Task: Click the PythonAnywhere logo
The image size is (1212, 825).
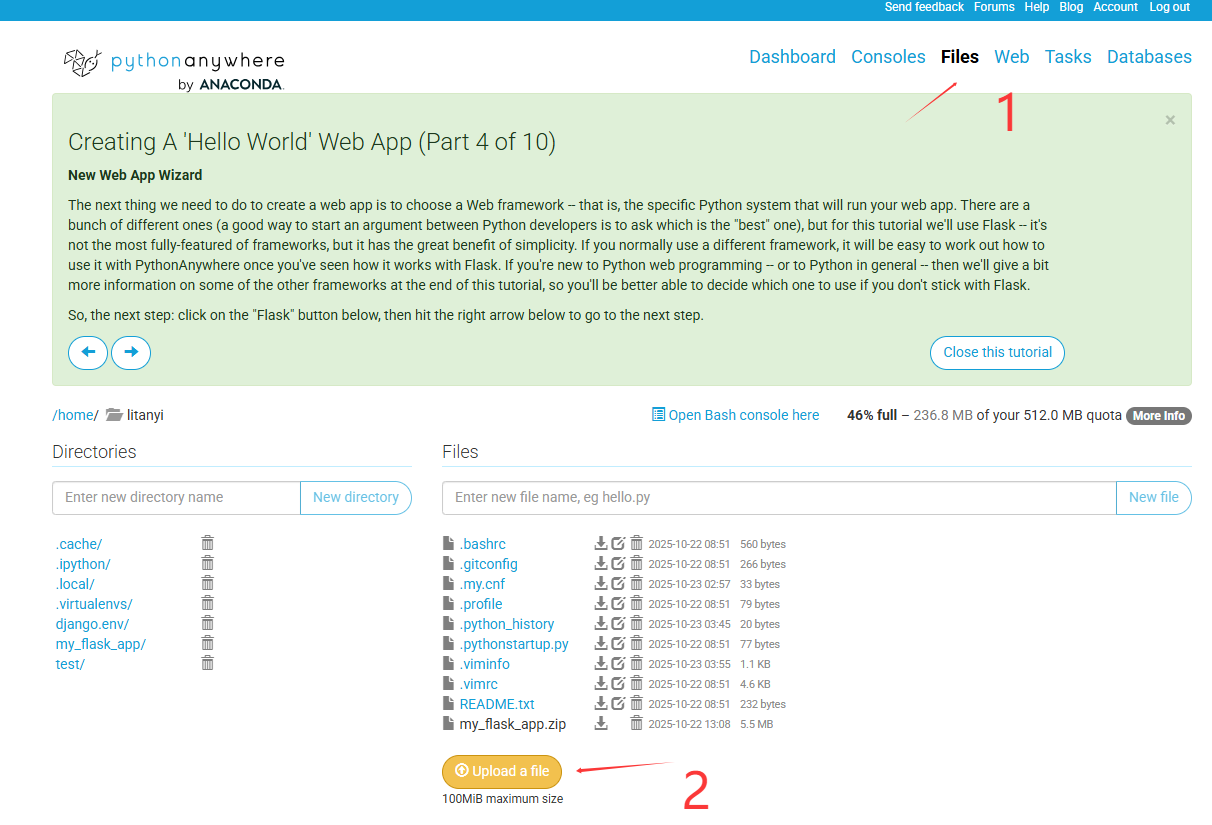Action: pos(174,69)
